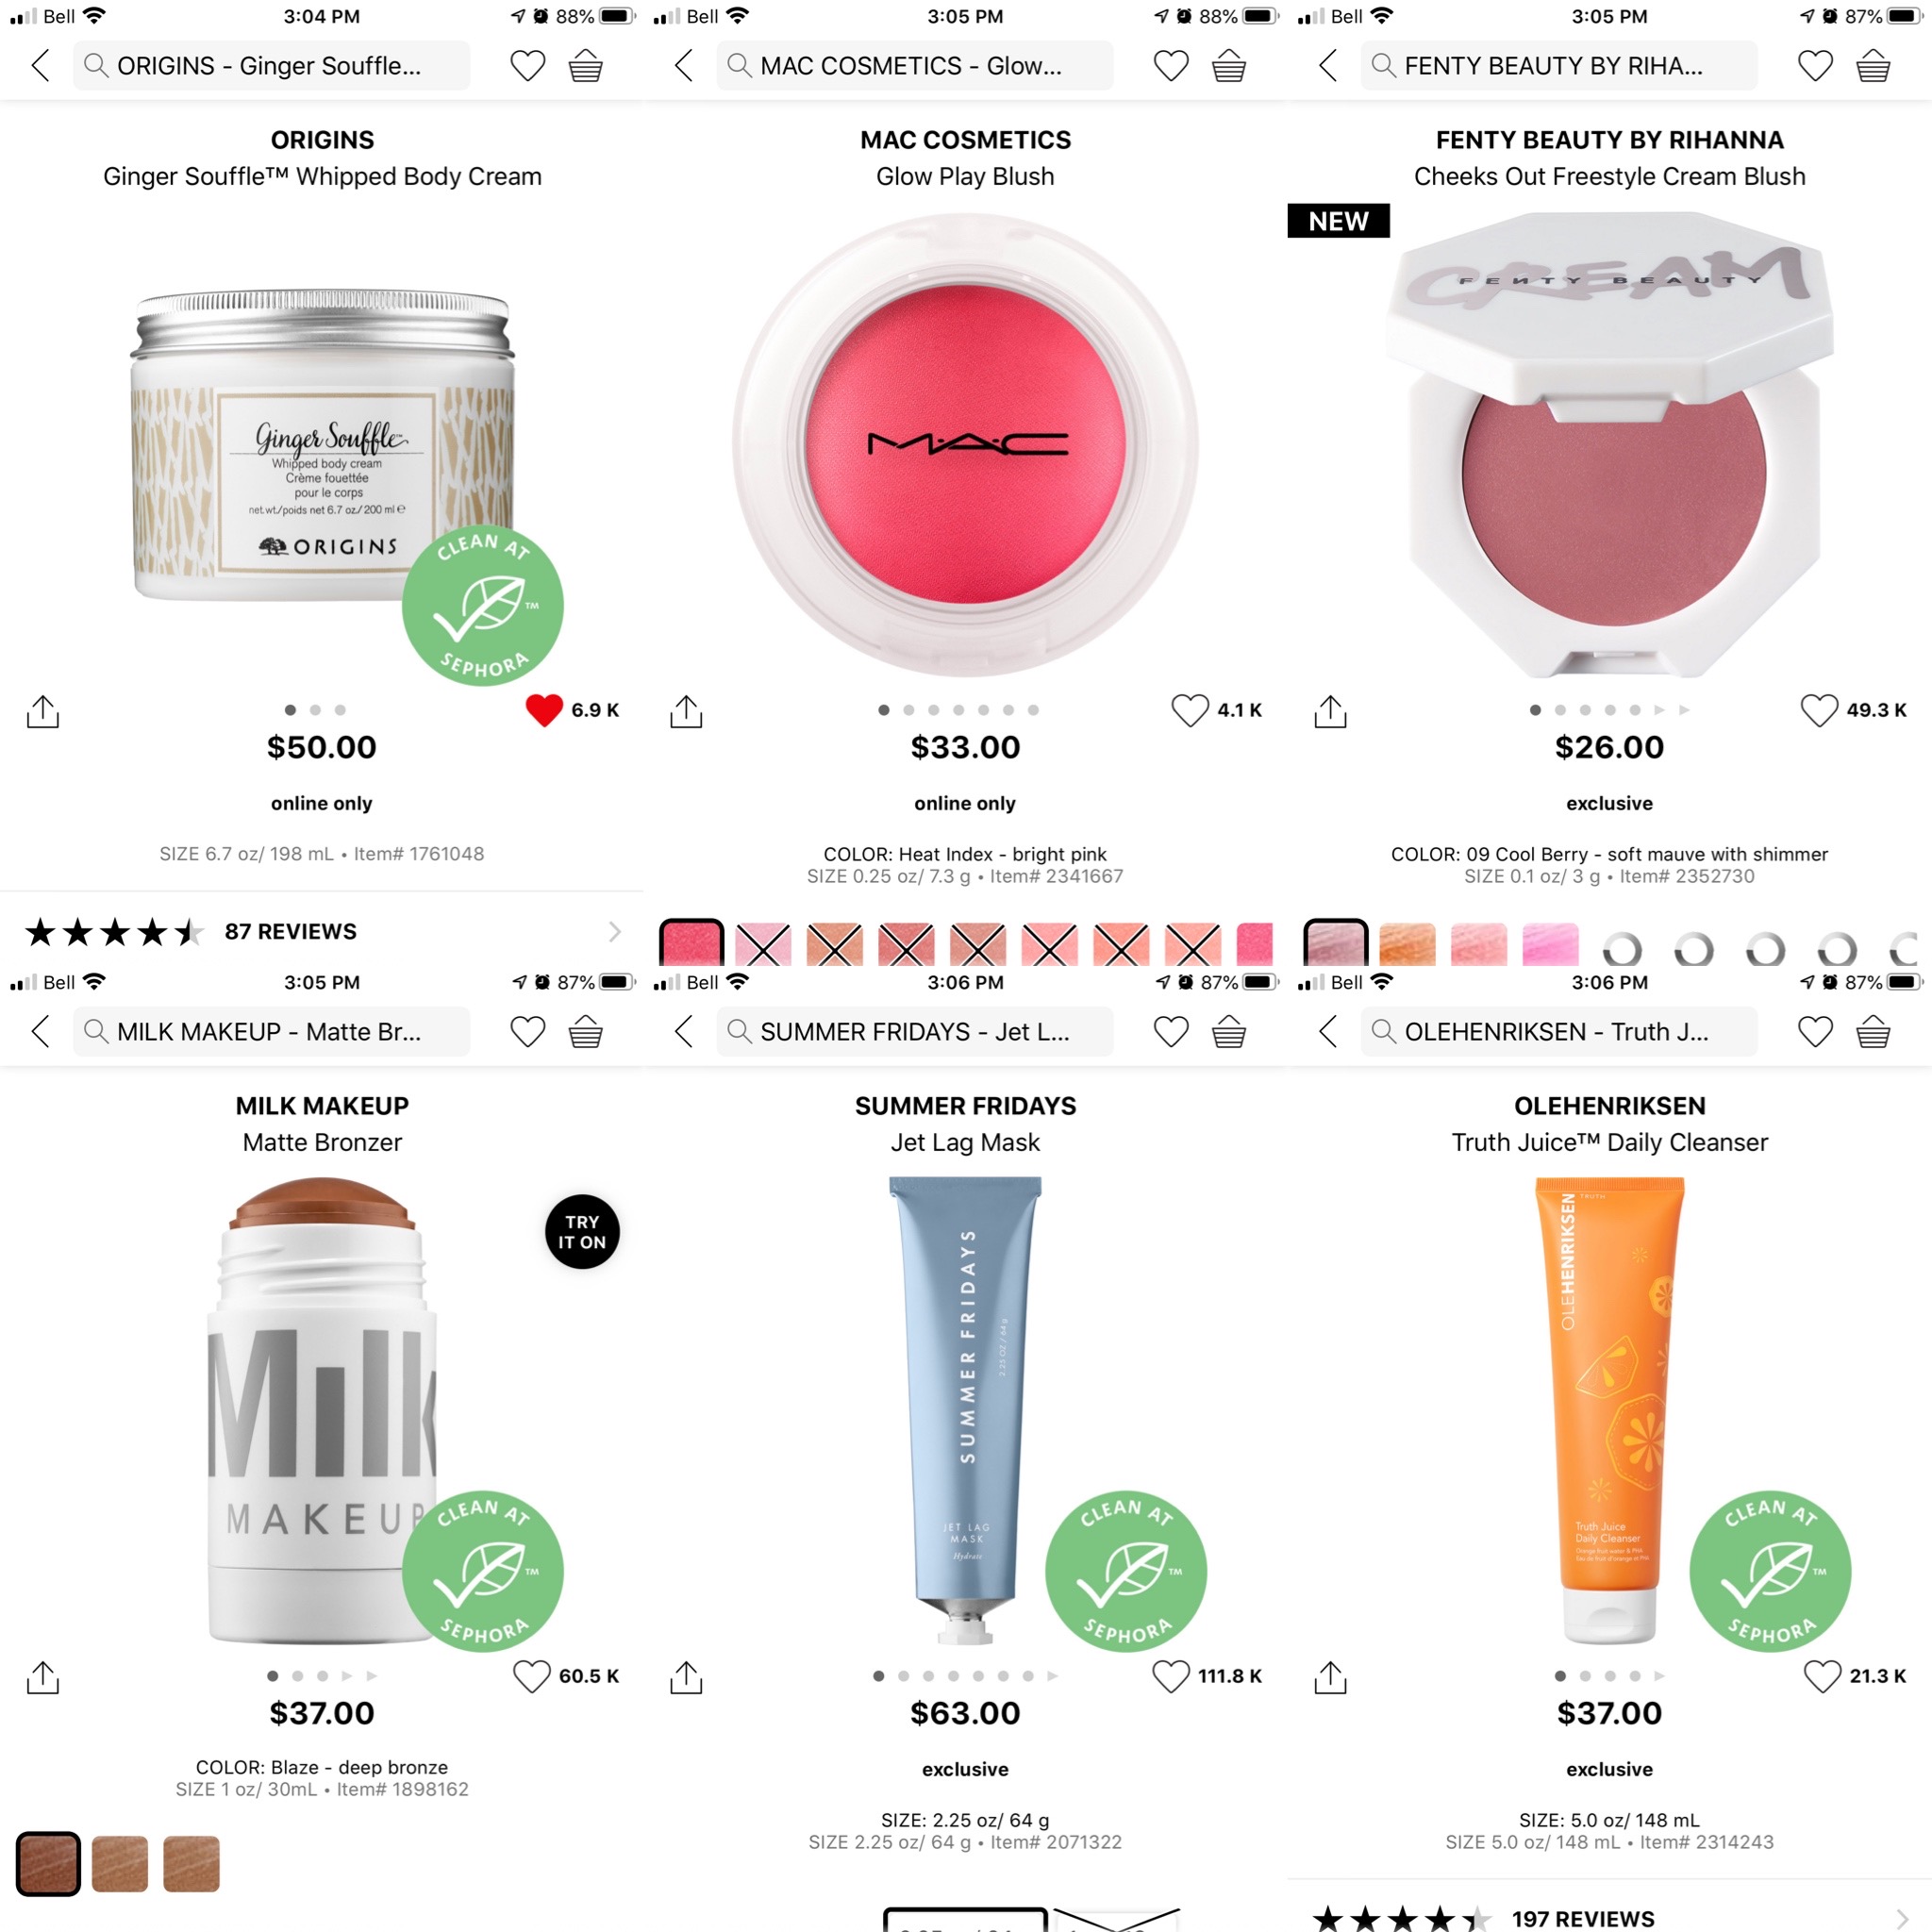Open Clean at Sephora badge on Olehenriksen
Image resolution: width=1932 pixels, height=1932 pixels.
tap(1770, 1571)
